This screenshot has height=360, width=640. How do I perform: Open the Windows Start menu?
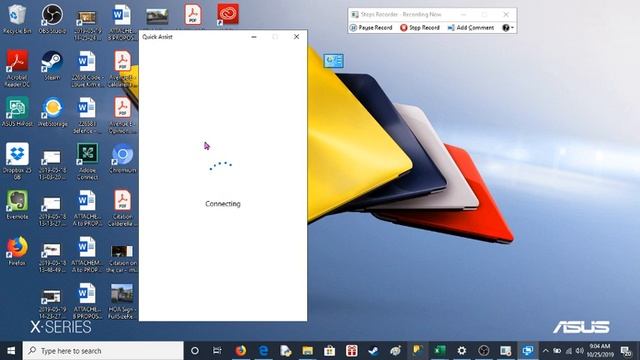tap(11, 351)
